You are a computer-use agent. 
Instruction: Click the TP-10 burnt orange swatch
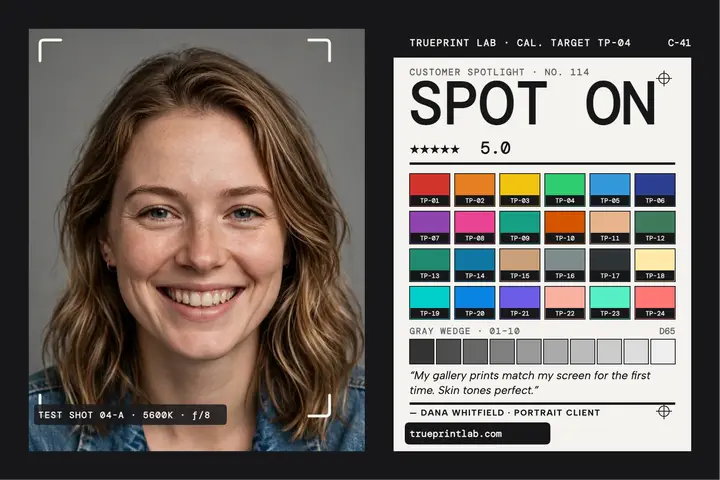565,227
